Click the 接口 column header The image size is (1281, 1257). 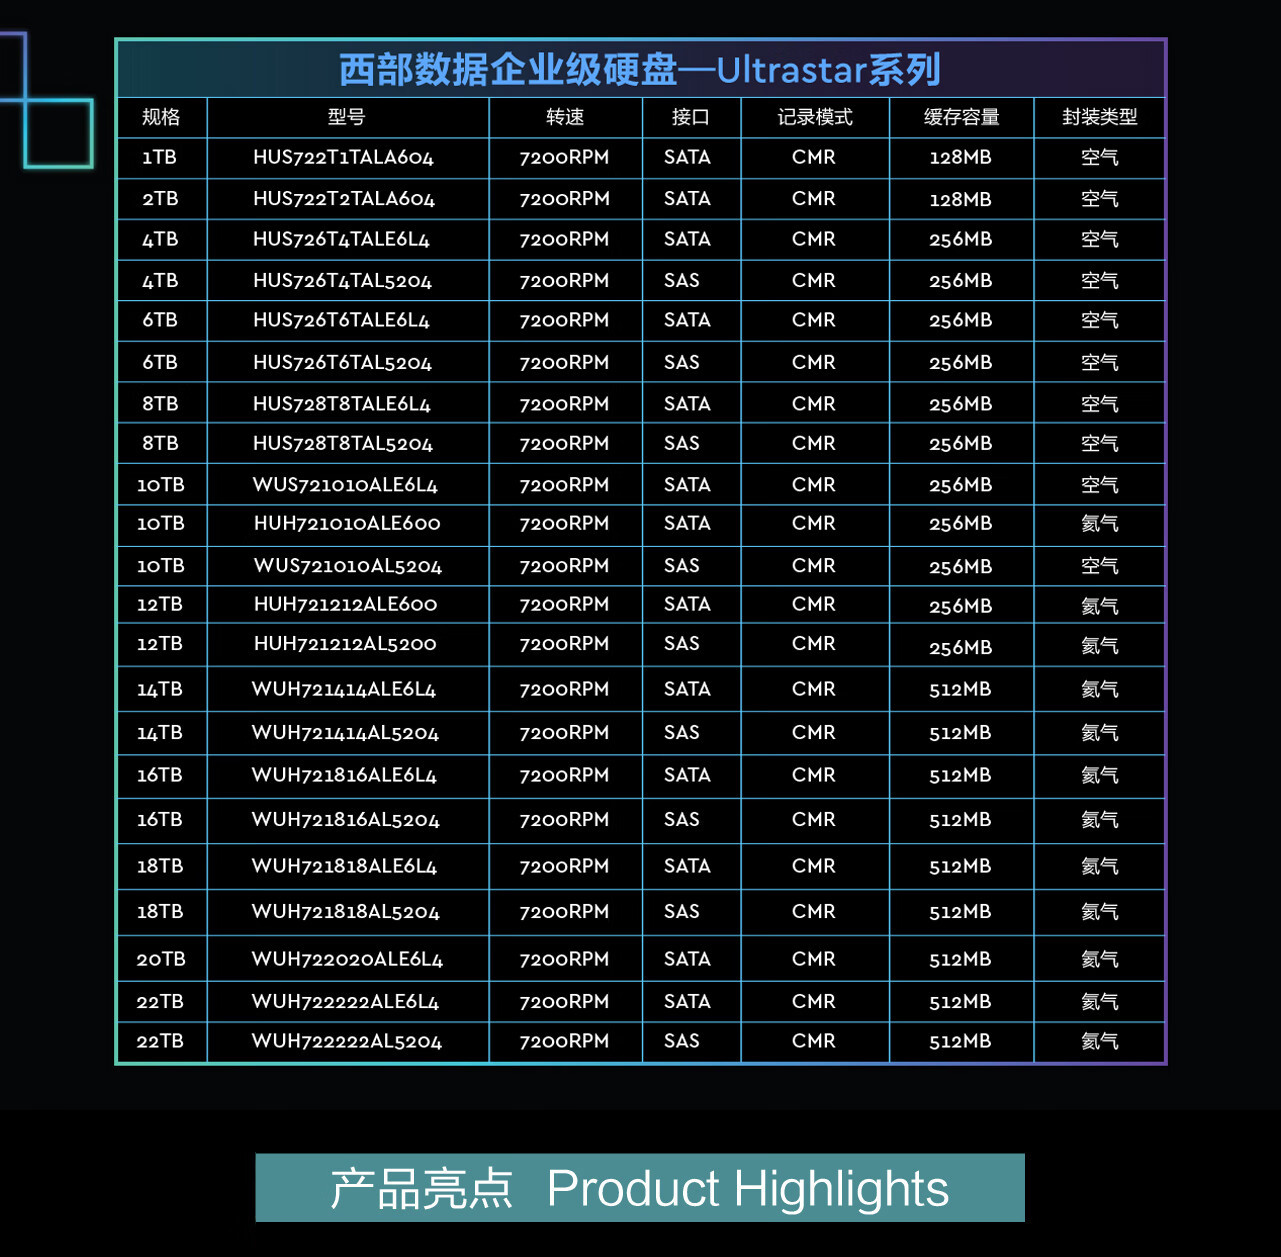click(690, 117)
